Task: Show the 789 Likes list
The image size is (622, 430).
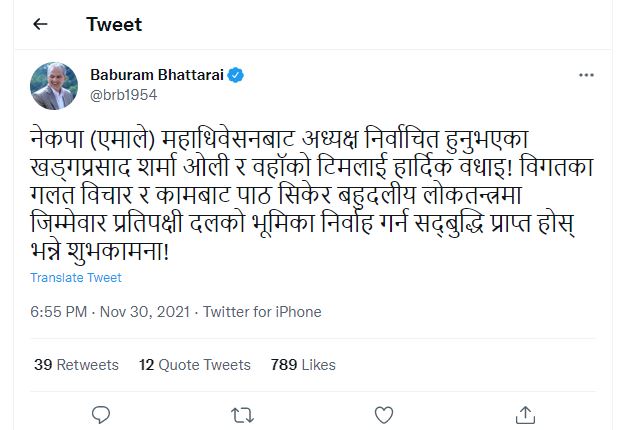Action: coord(303,365)
